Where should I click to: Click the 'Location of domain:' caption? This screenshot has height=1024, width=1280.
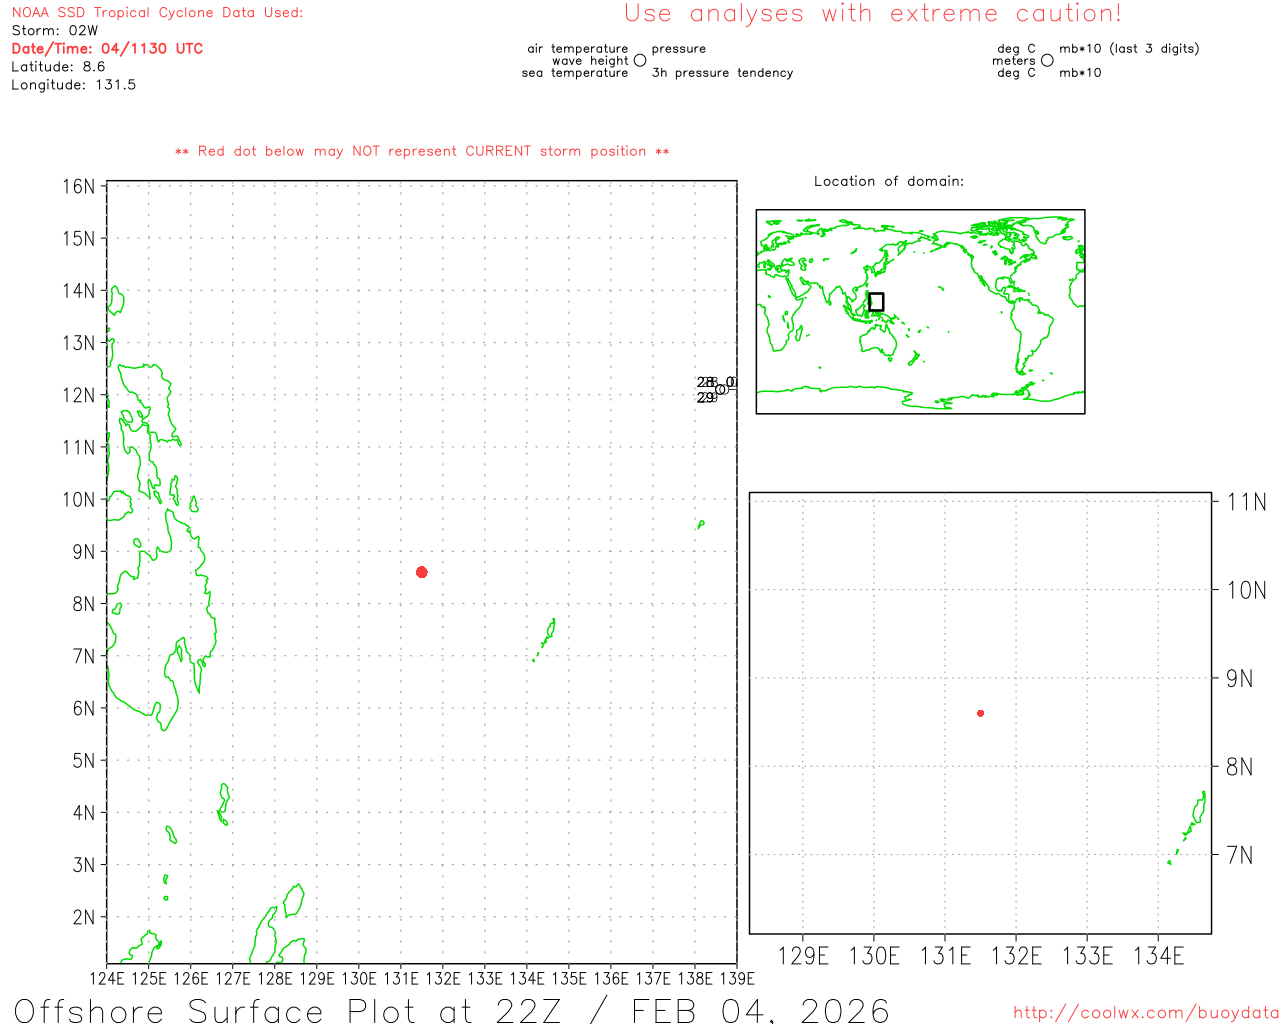[x=888, y=181]
